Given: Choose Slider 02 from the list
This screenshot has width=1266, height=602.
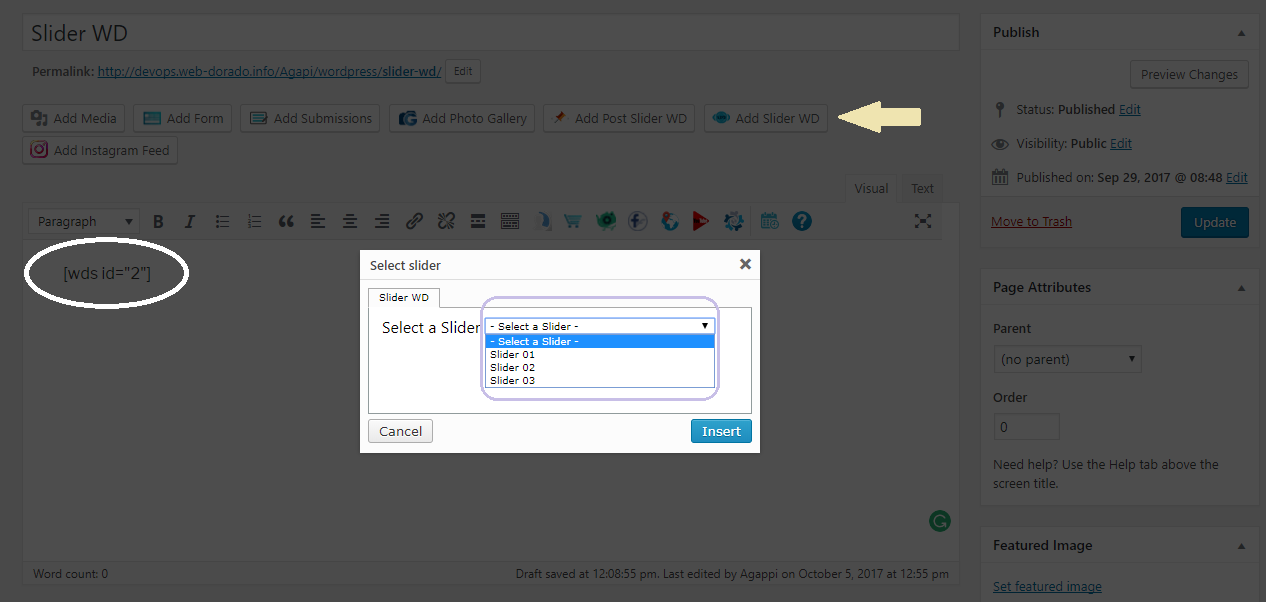Looking at the screenshot, I should [x=600, y=367].
